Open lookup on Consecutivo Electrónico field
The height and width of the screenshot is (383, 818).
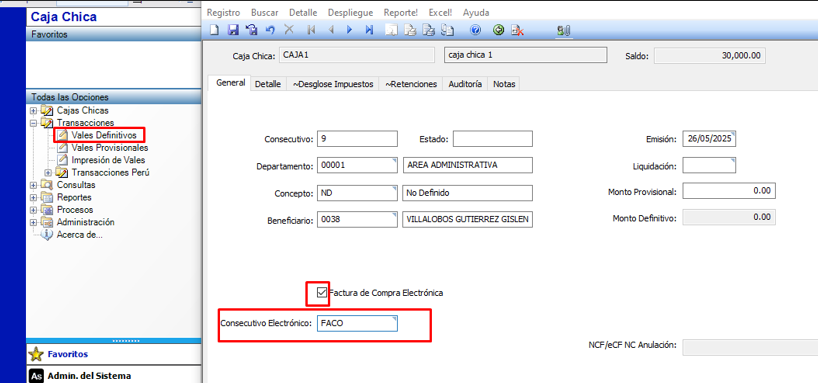(395, 318)
